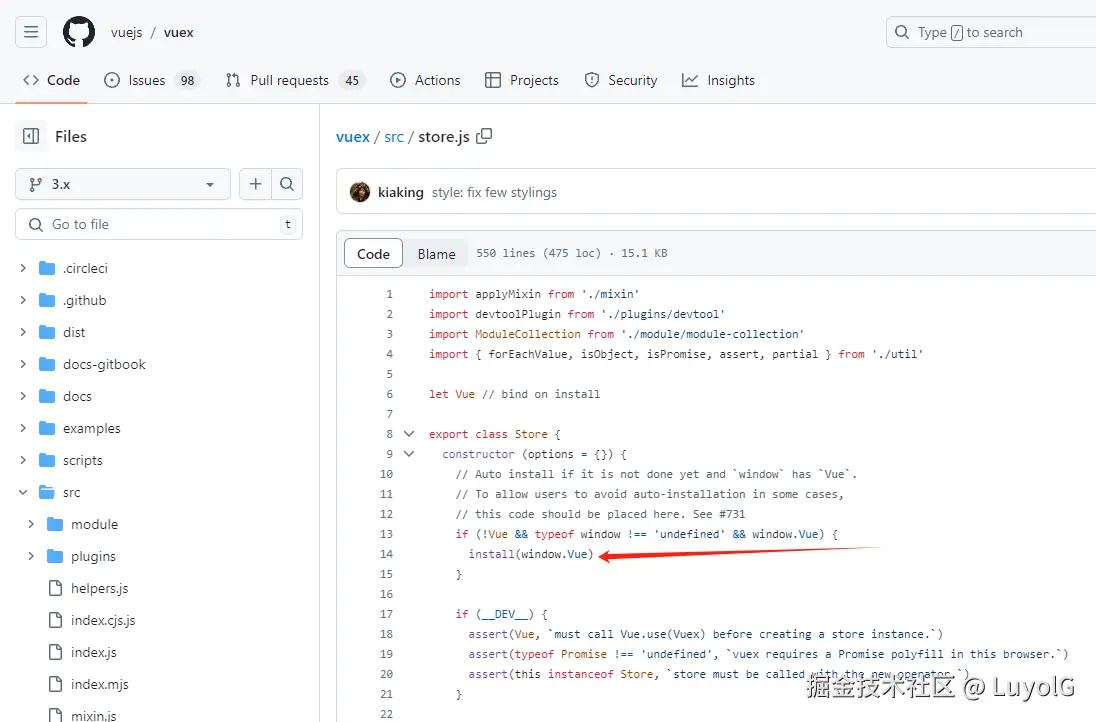The width and height of the screenshot is (1096, 722).
Task: Open commit 'style: fix few stylings'
Action: click(494, 192)
